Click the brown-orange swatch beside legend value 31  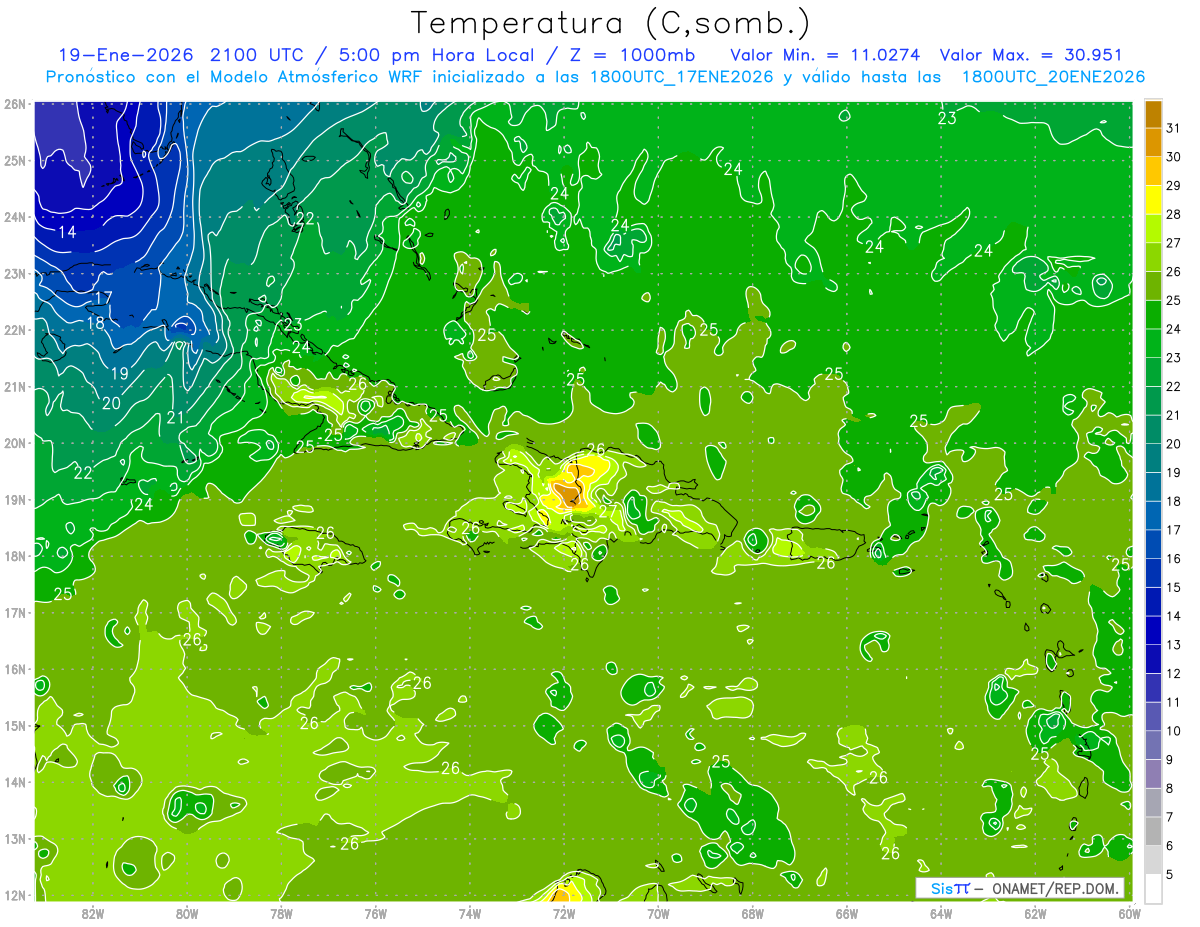[1153, 114]
